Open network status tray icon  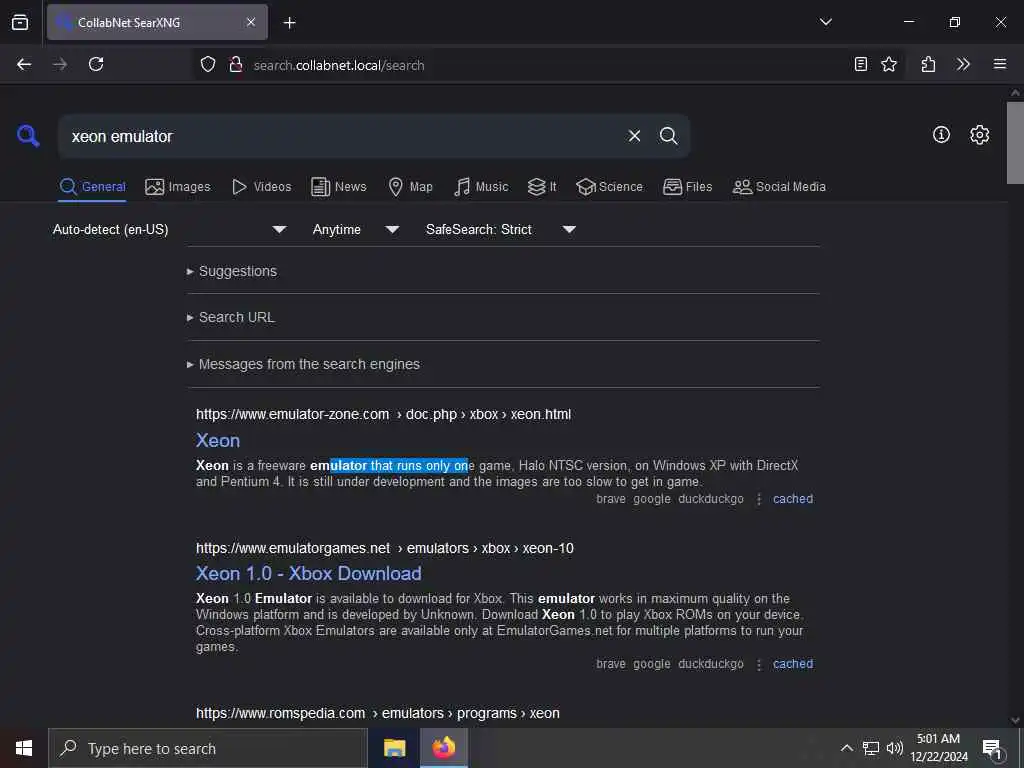click(x=871, y=748)
